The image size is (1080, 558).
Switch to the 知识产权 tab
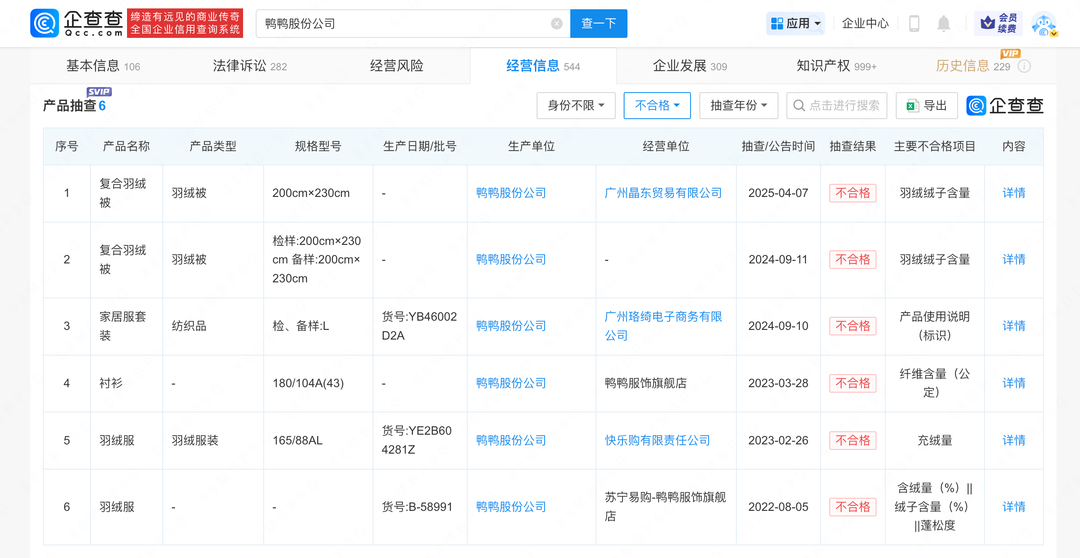(836, 66)
